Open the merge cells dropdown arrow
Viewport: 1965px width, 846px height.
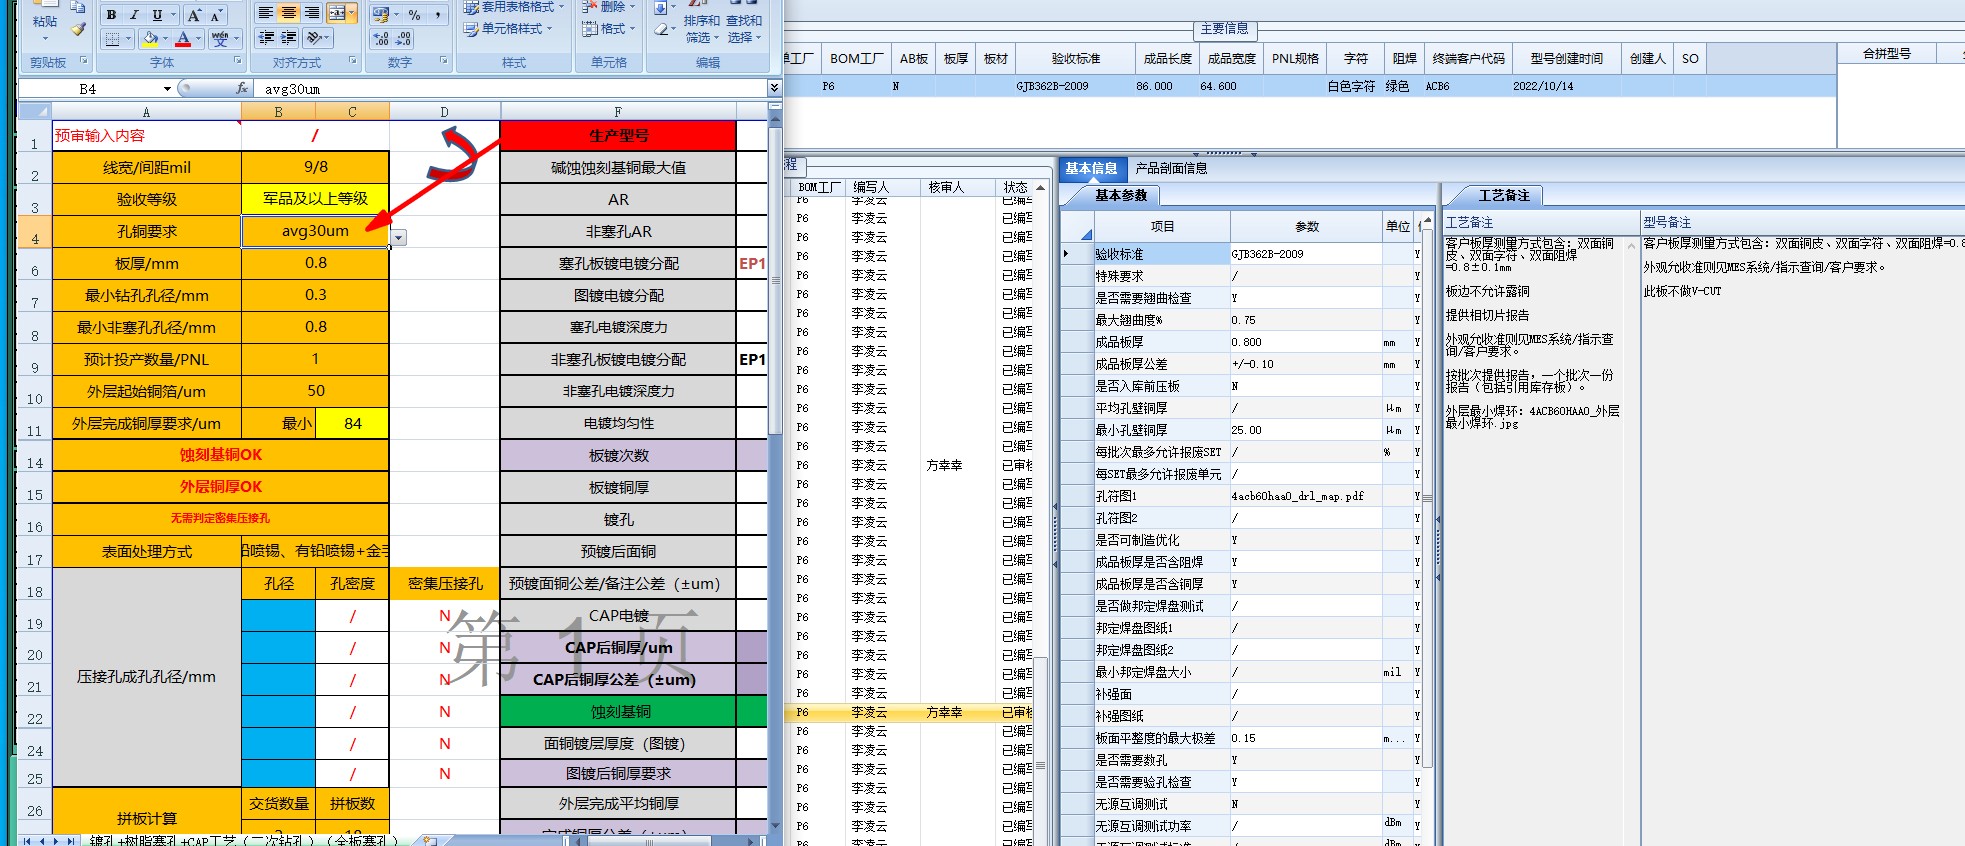[x=352, y=13]
